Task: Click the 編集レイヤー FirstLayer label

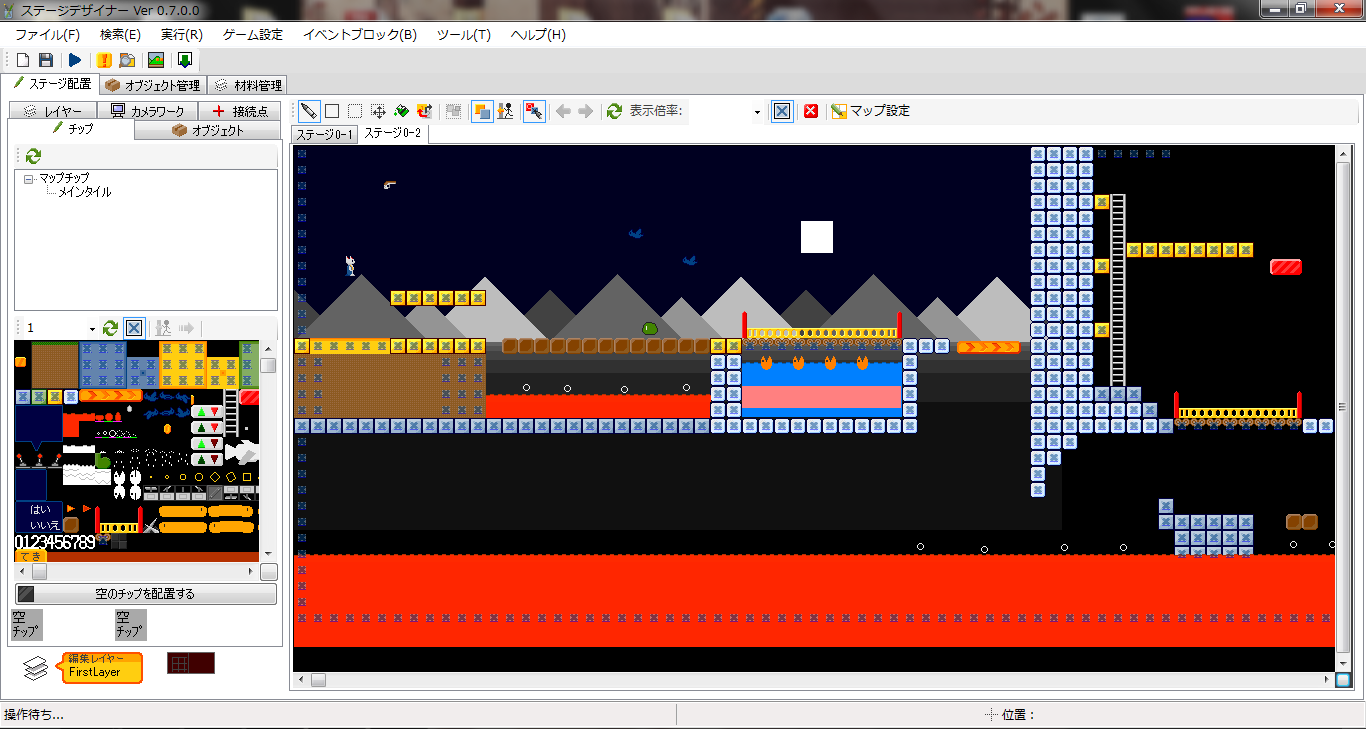Action: tap(101, 666)
